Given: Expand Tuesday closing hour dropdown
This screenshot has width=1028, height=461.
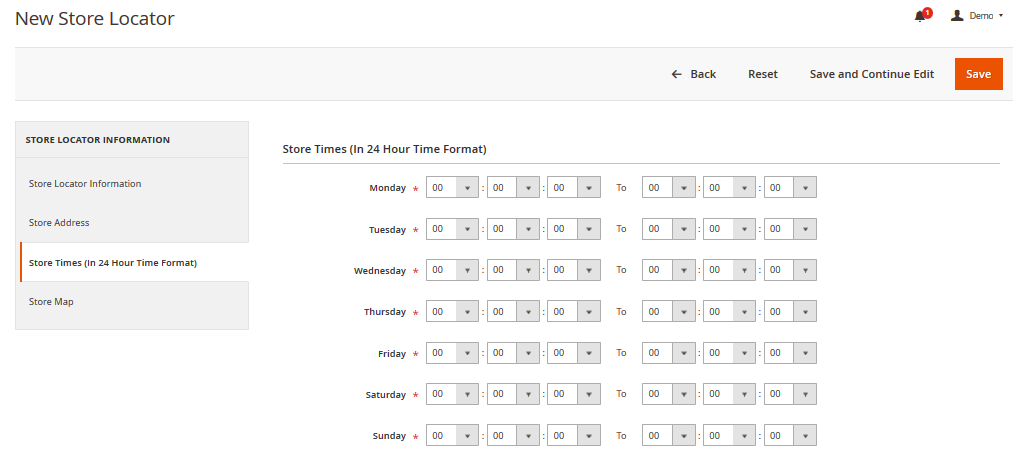Looking at the screenshot, I should (668, 229).
